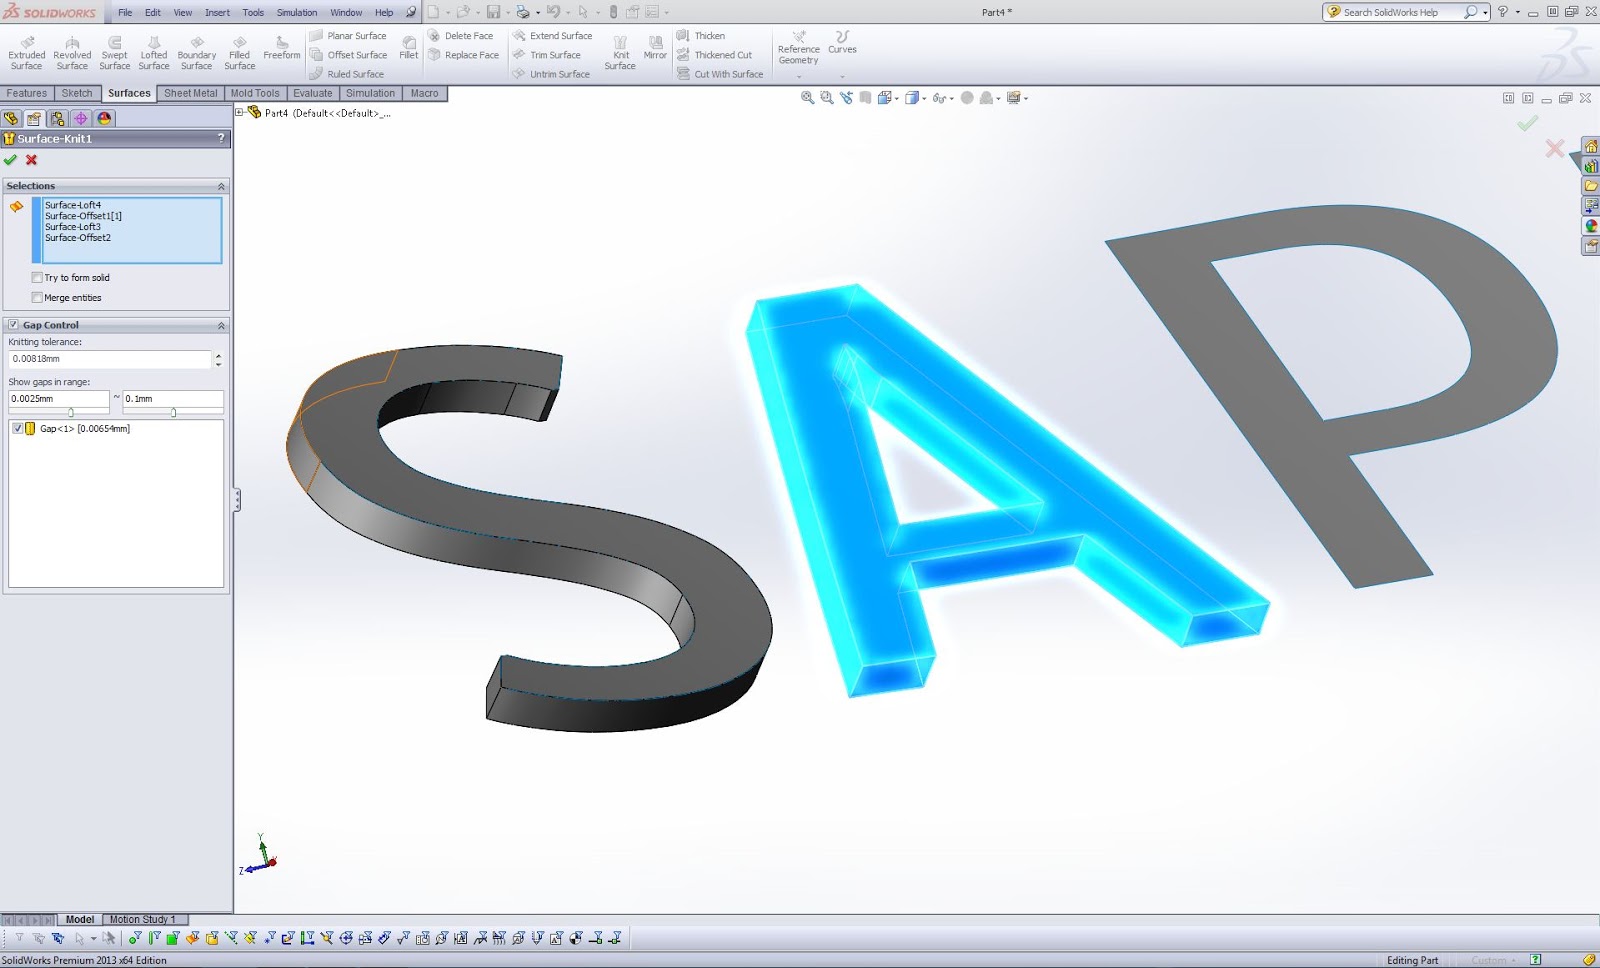Adjust the minimum gap range slider
The width and height of the screenshot is (1600, 968).
point(71,412)
